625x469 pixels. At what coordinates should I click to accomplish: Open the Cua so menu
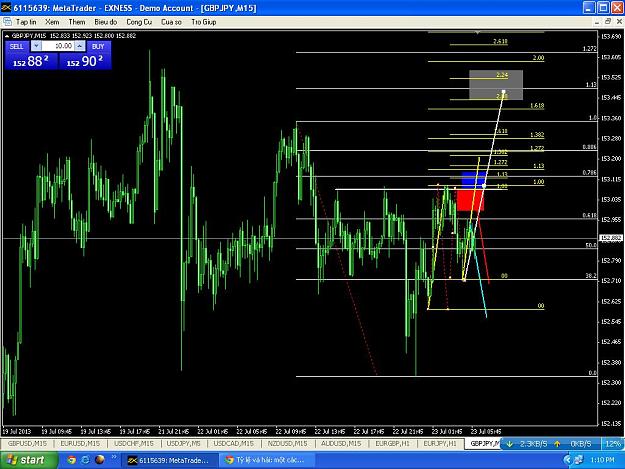(171, 22)
